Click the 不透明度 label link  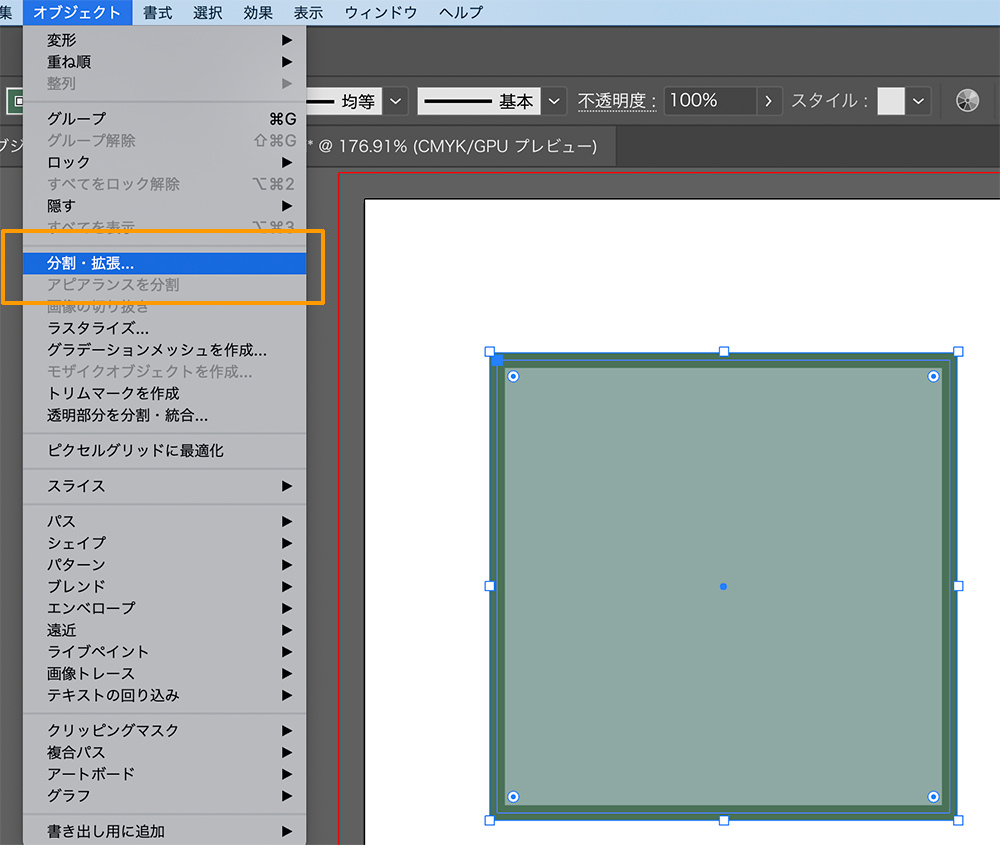coord(616,101)
